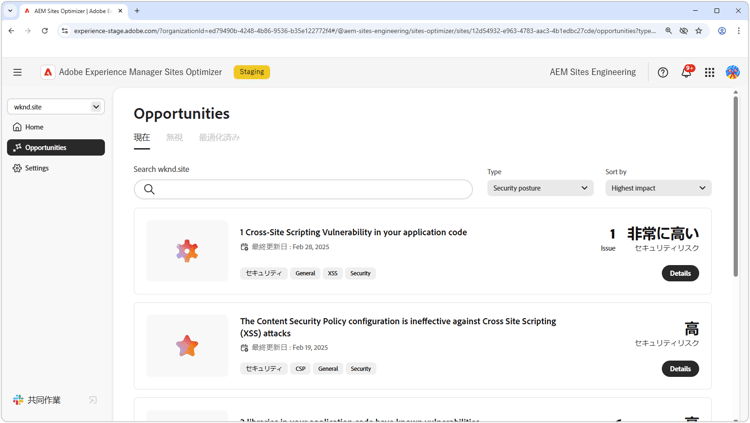Click the Home house icon in the sidebar
The width and height of the screenshot is (750, 423).
pos(17,127)
